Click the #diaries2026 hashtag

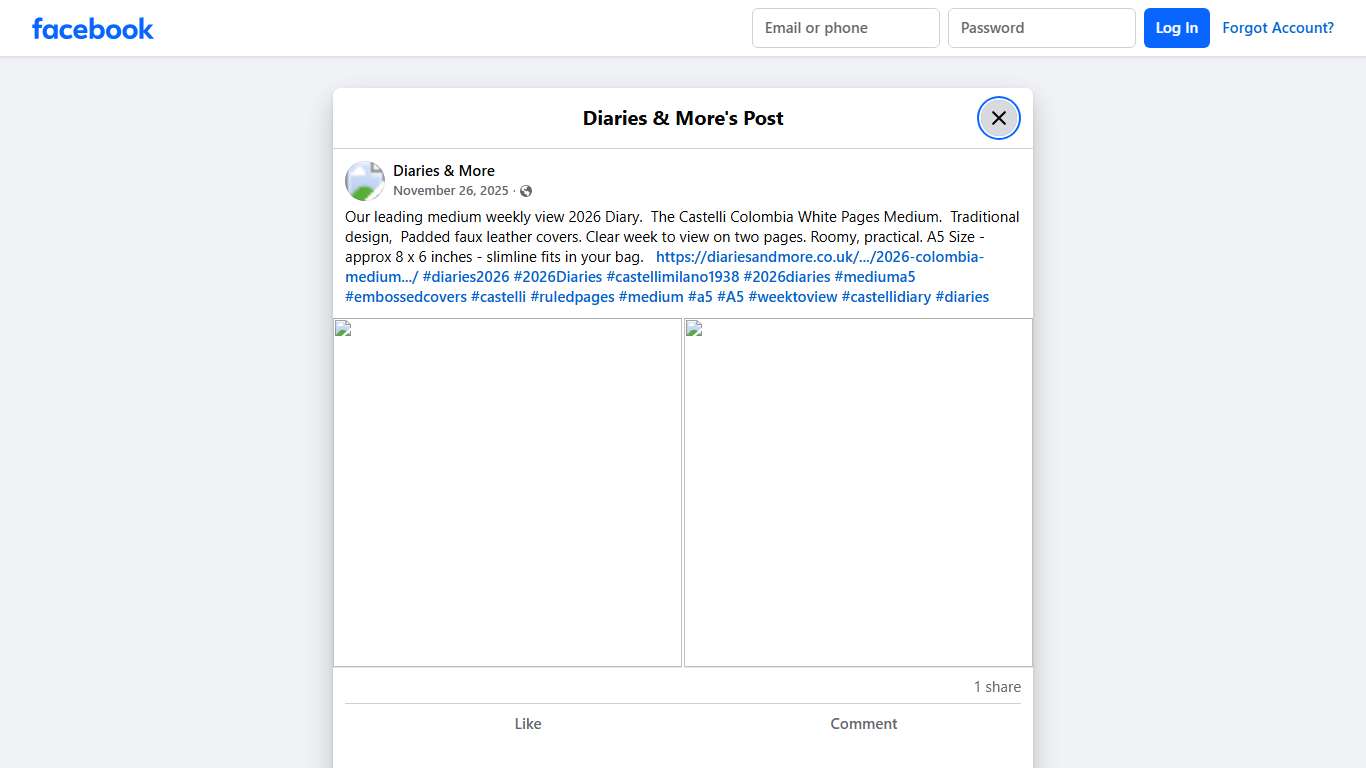tap(466, 276)
